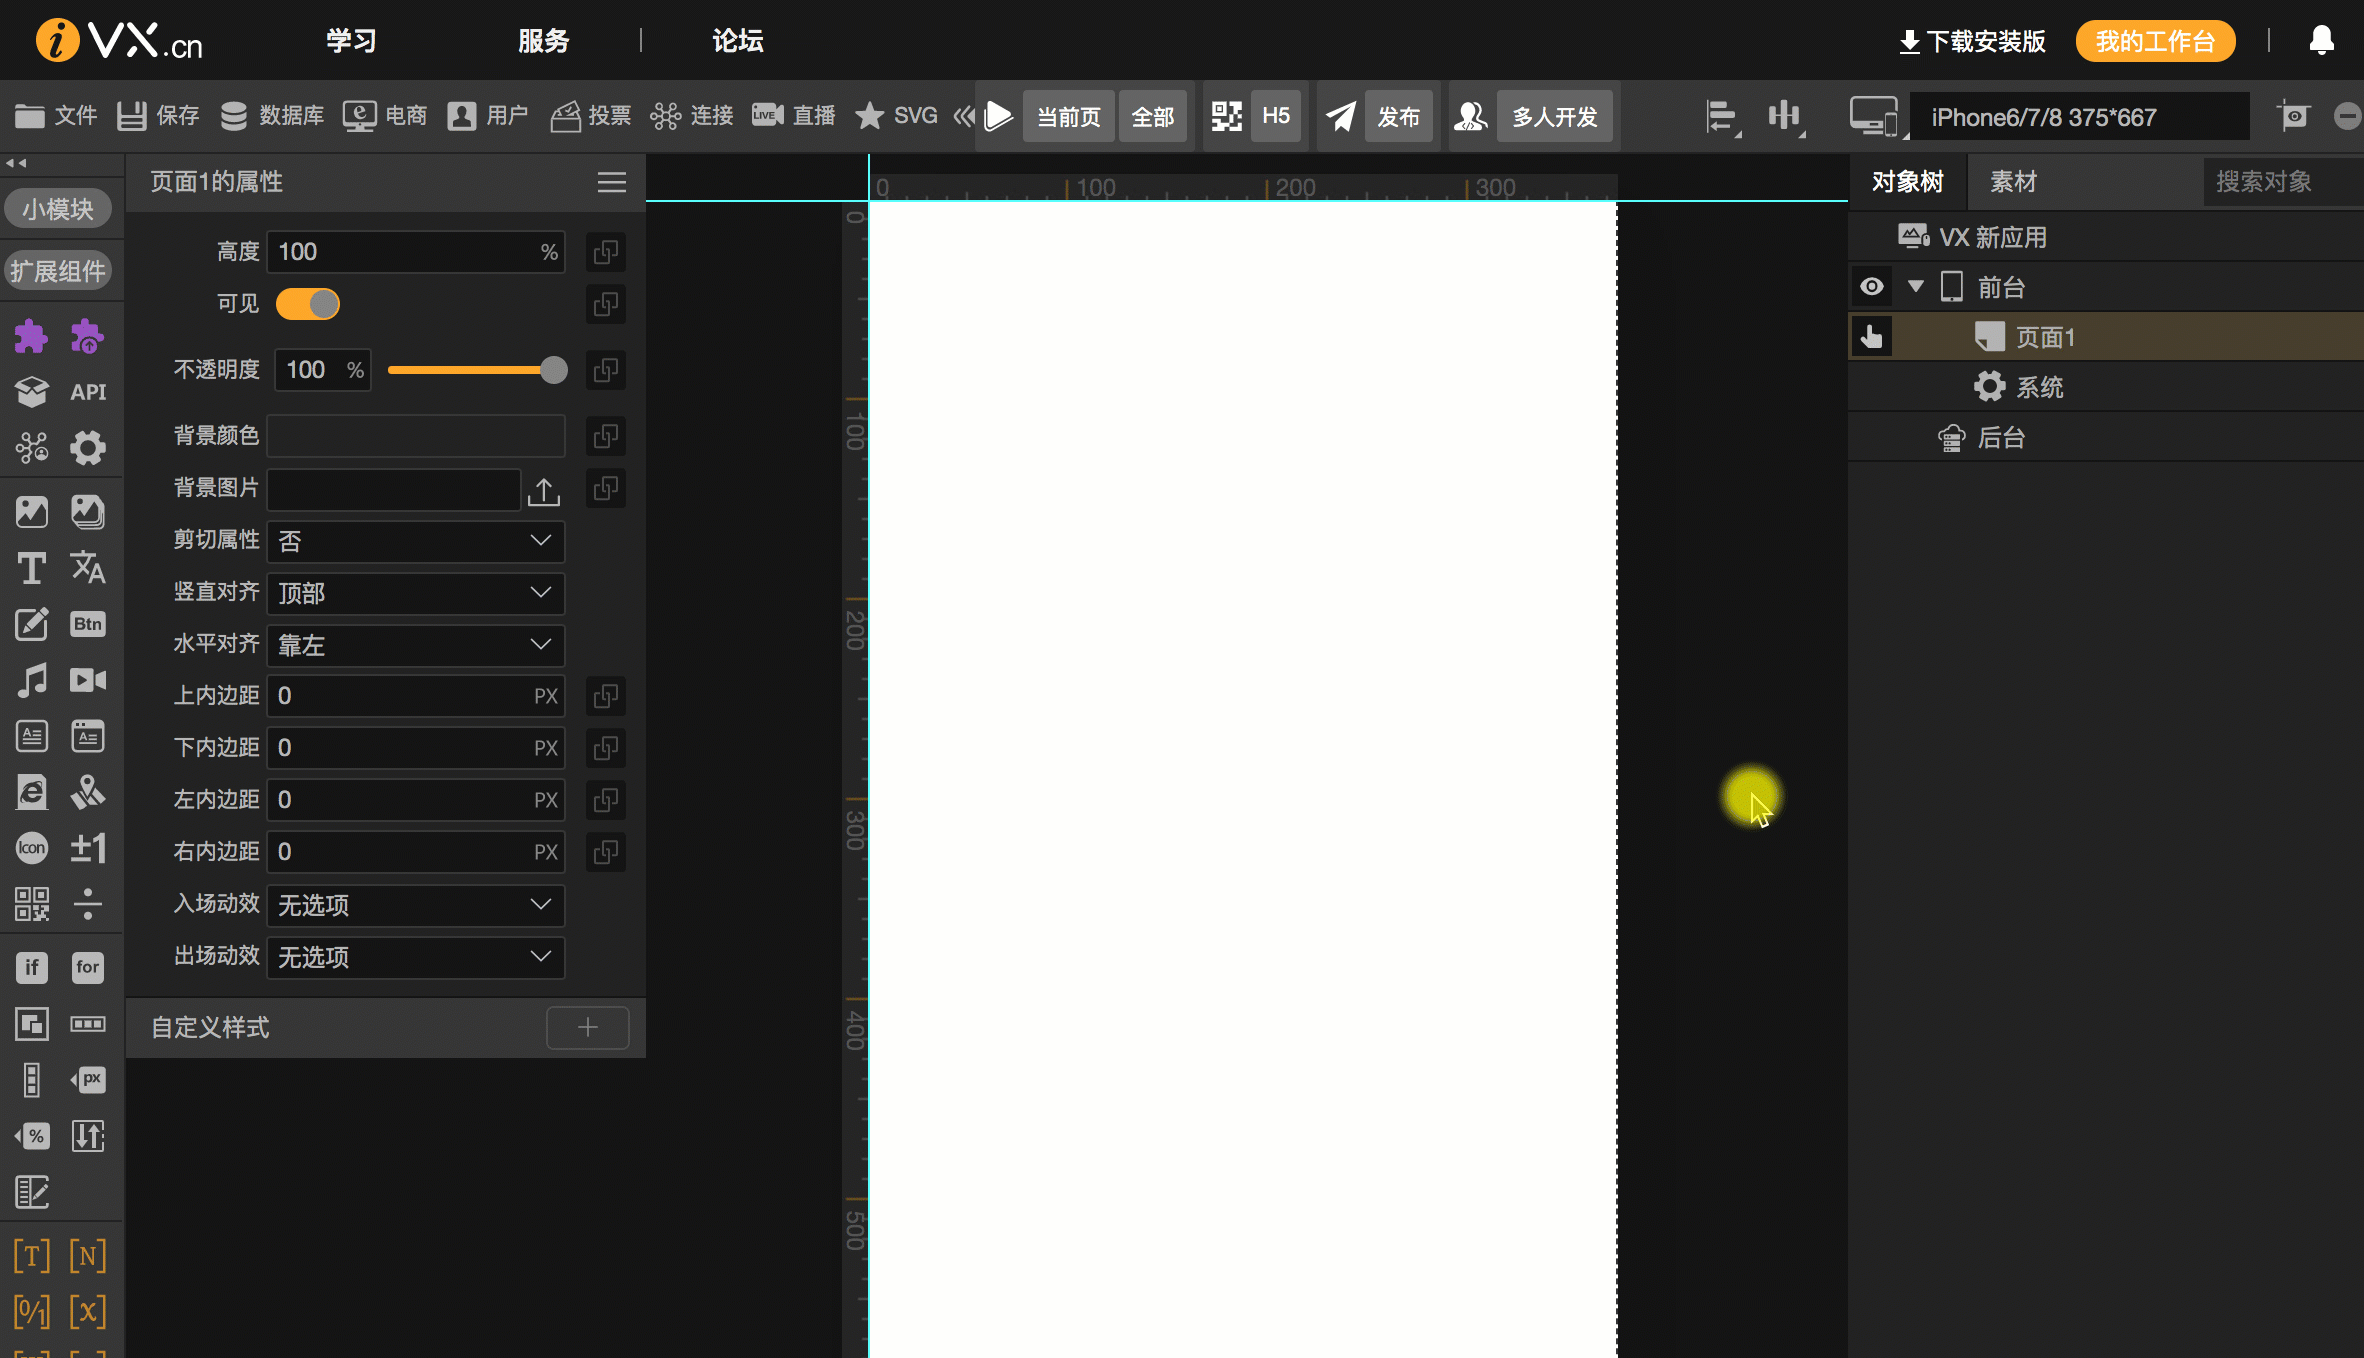Click the play preview icon
This screenshot has height=1358, width=2364.
(998, 116)
